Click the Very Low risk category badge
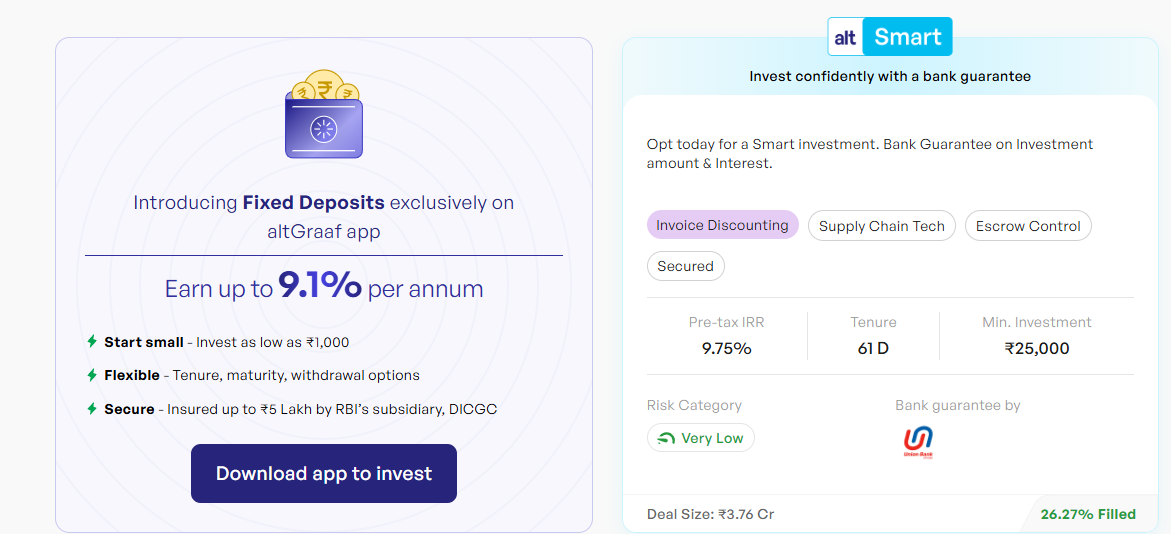1171x534 pixels. point(701,438)
